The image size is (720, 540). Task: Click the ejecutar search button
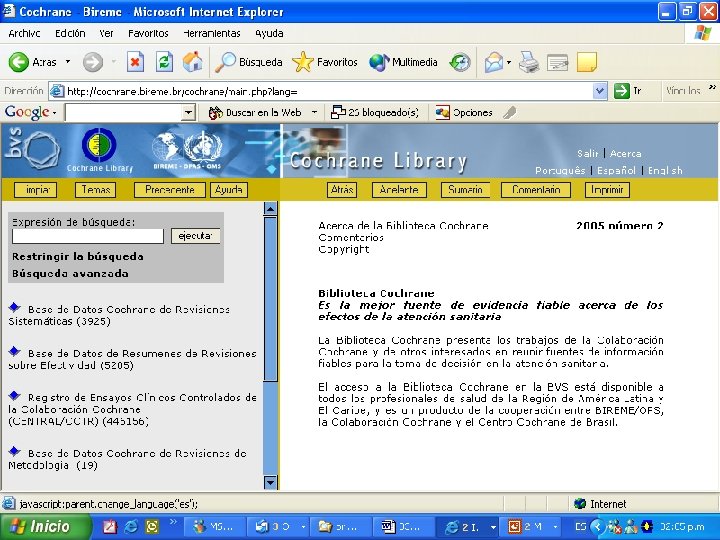[196, 236]
